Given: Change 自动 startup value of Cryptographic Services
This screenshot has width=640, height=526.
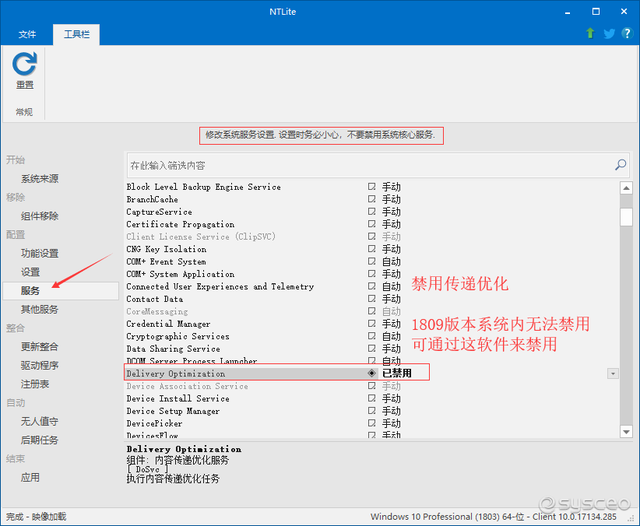Looking at the screenshot, I should 391,336.
